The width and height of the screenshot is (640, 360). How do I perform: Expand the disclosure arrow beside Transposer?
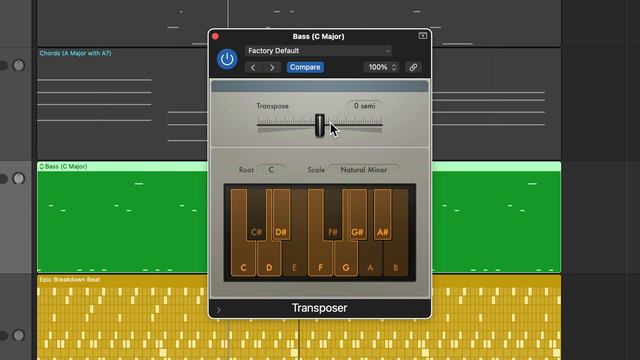[219, 310]
